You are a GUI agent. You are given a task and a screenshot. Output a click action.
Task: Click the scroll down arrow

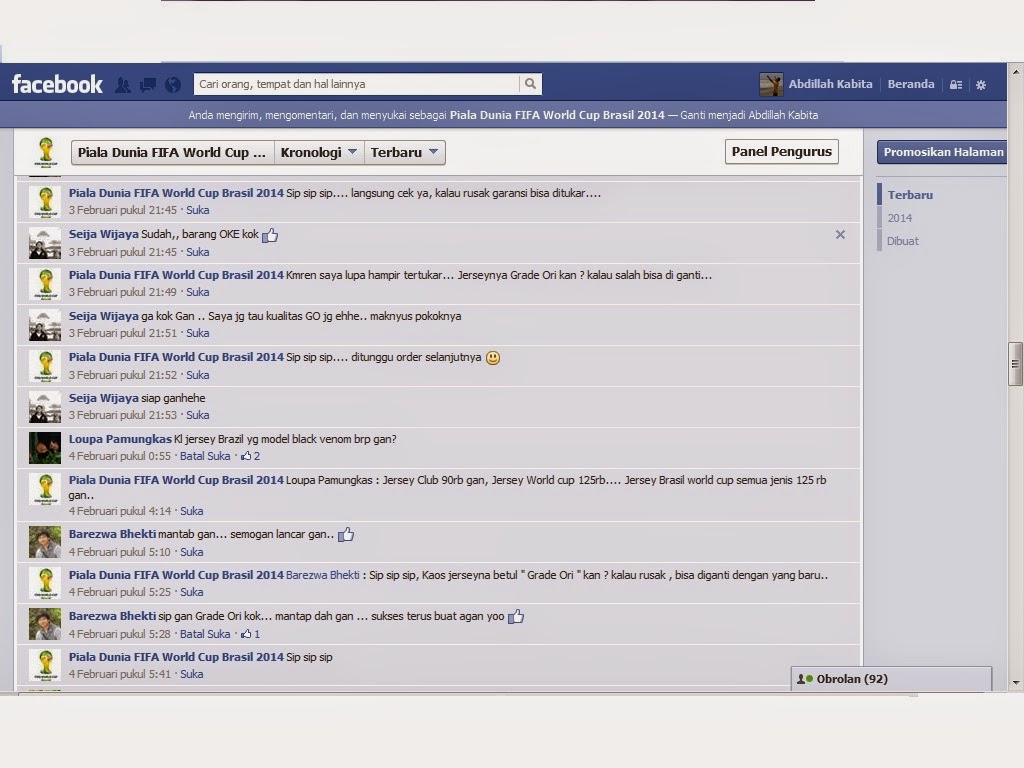[x=1016, y=683]
